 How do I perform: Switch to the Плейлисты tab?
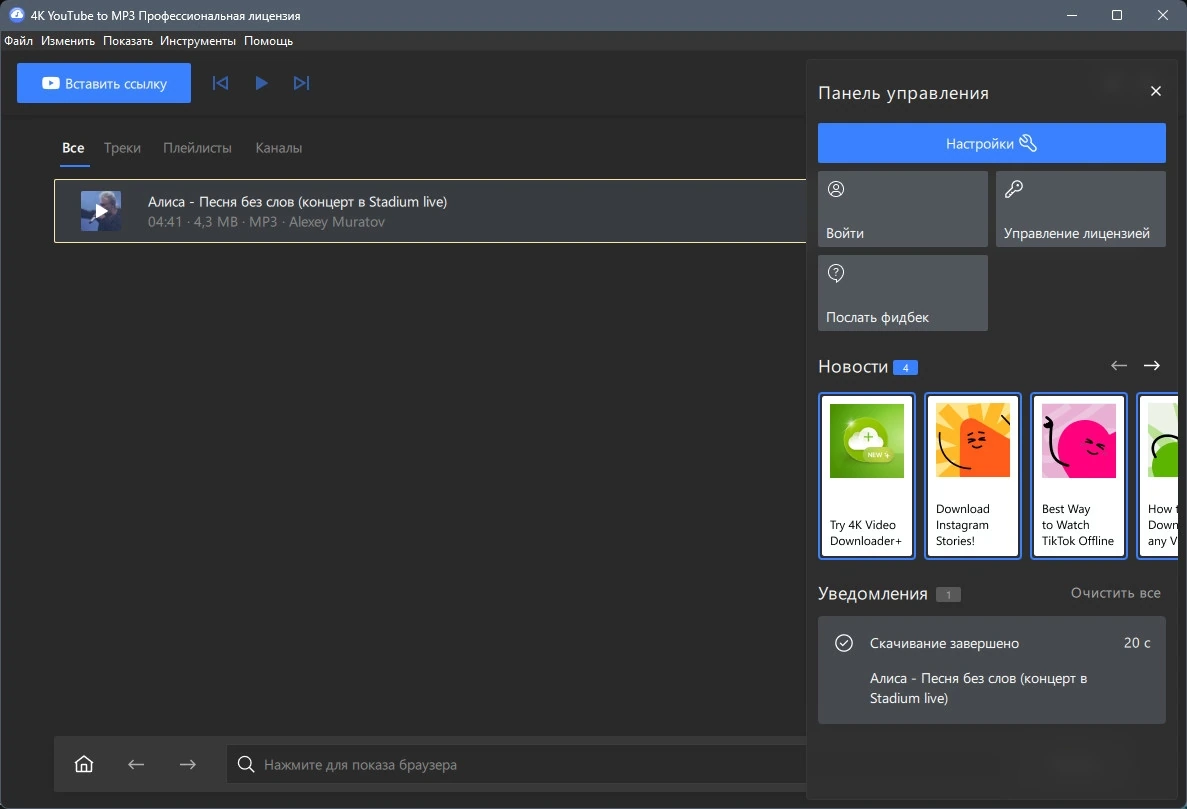point(198,148)
